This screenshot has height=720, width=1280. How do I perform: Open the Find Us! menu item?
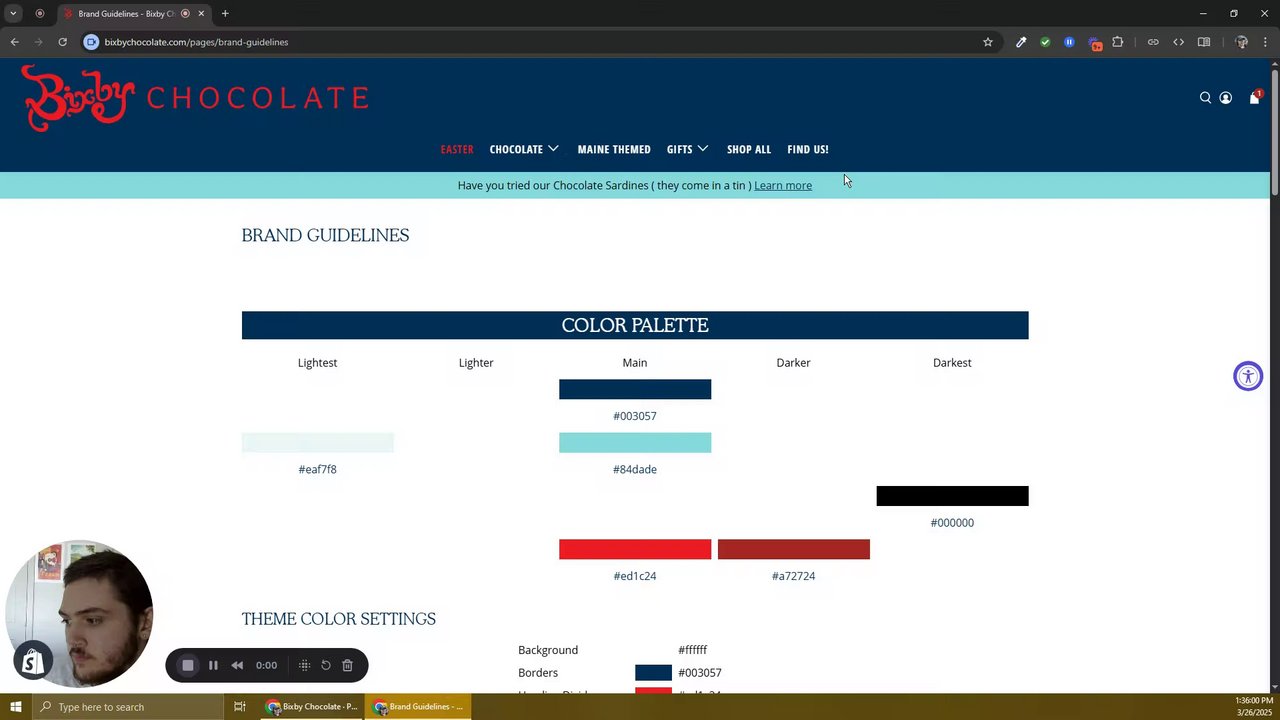[x=808, y=149]
